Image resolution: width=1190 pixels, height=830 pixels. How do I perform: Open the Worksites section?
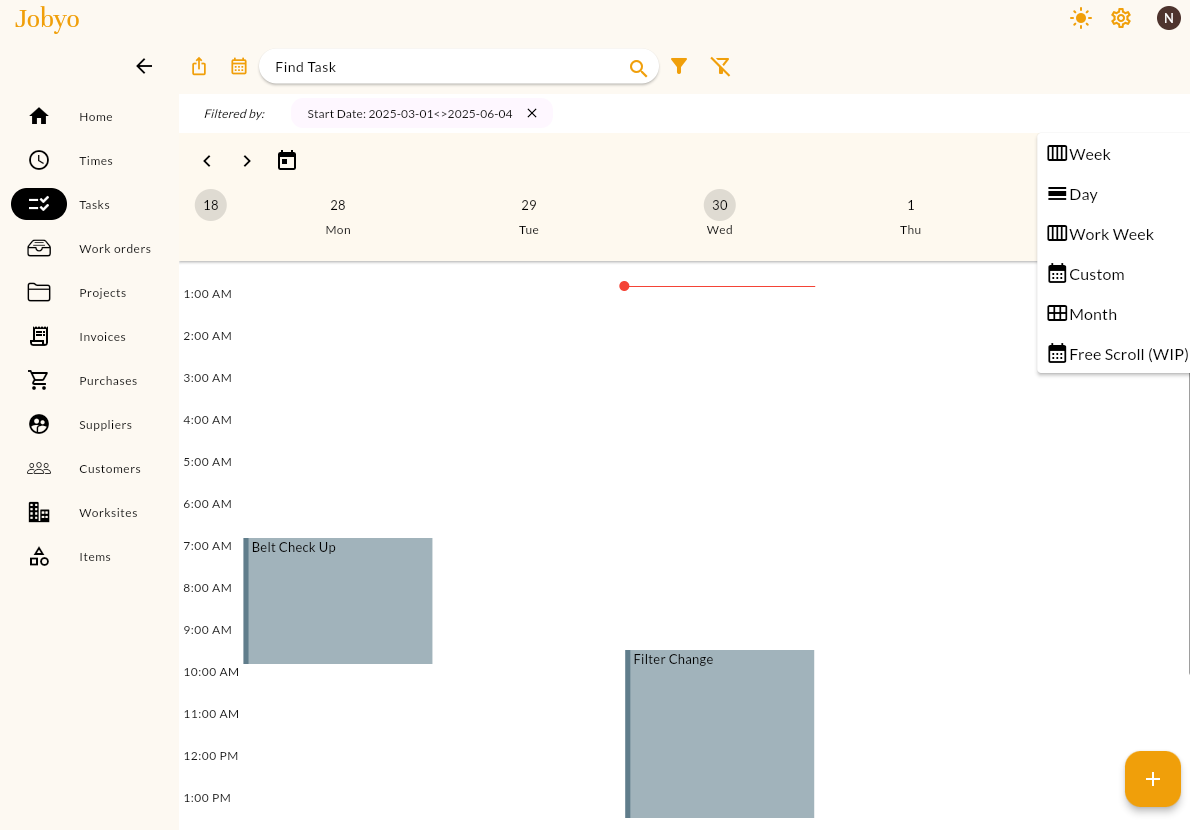pos(107,512)
